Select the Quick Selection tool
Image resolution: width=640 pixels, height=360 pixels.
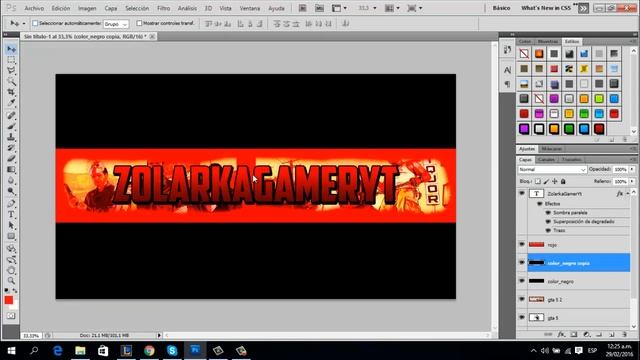(x=11, y=81)
